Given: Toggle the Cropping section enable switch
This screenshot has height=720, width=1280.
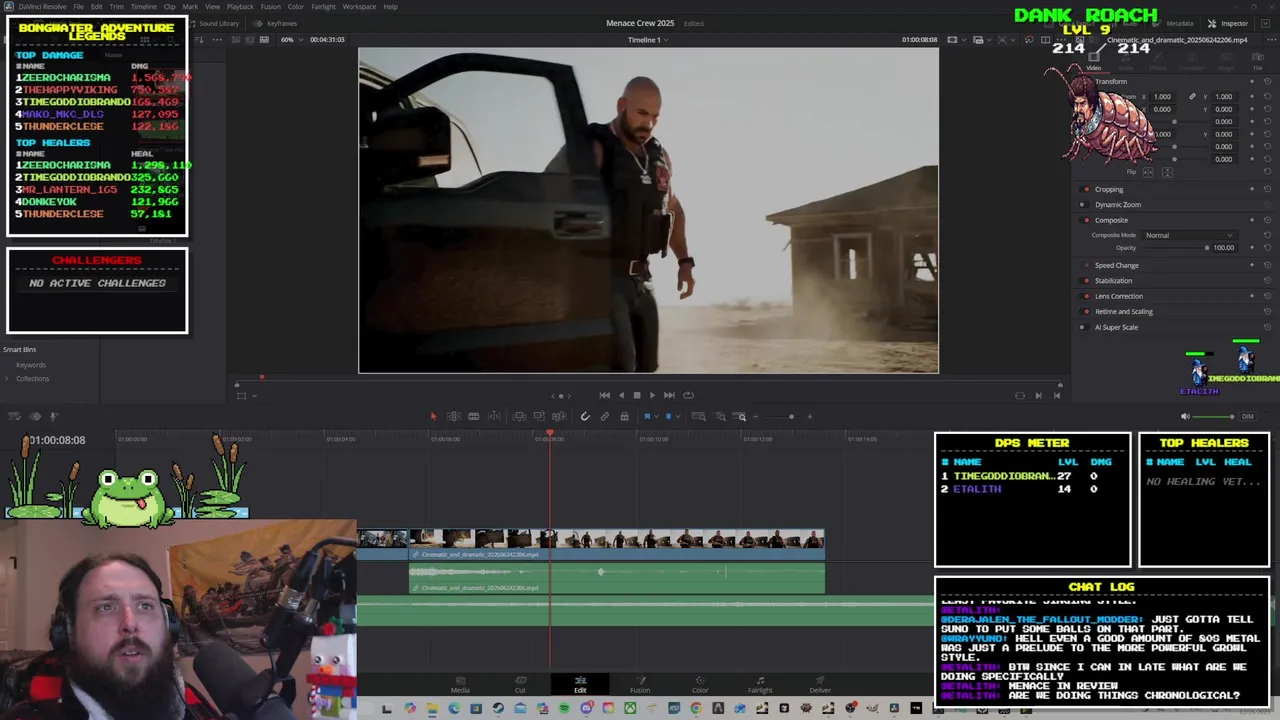Looking at the screenshot, I should 1086,189.
